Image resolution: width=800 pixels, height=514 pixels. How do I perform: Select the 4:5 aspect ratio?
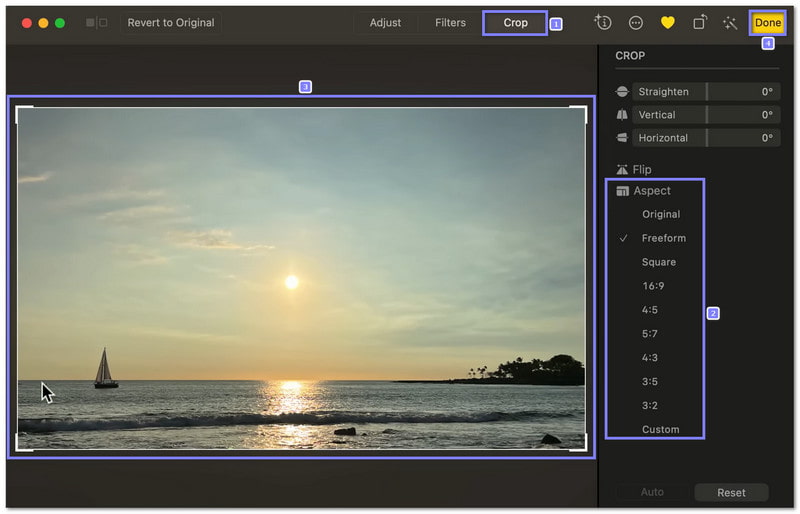point(649,310)
